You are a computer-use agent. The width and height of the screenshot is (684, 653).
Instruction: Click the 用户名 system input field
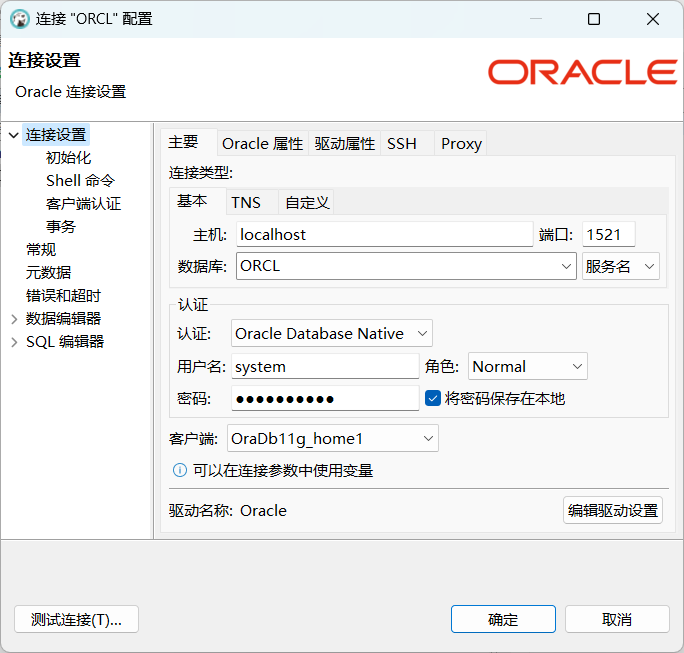325,366
